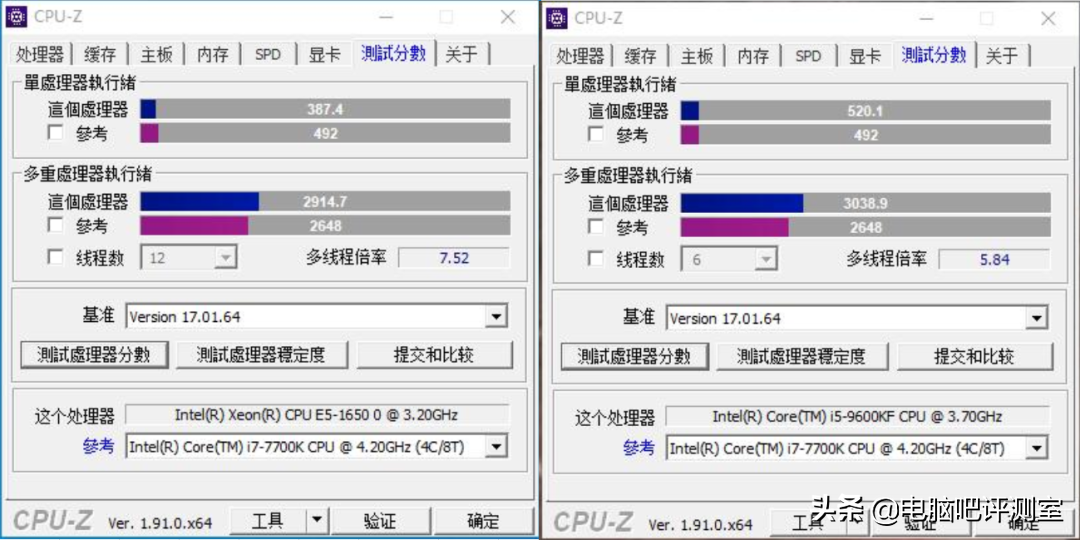Open 工具 dropdown arrow in right window

coord(857,523)
